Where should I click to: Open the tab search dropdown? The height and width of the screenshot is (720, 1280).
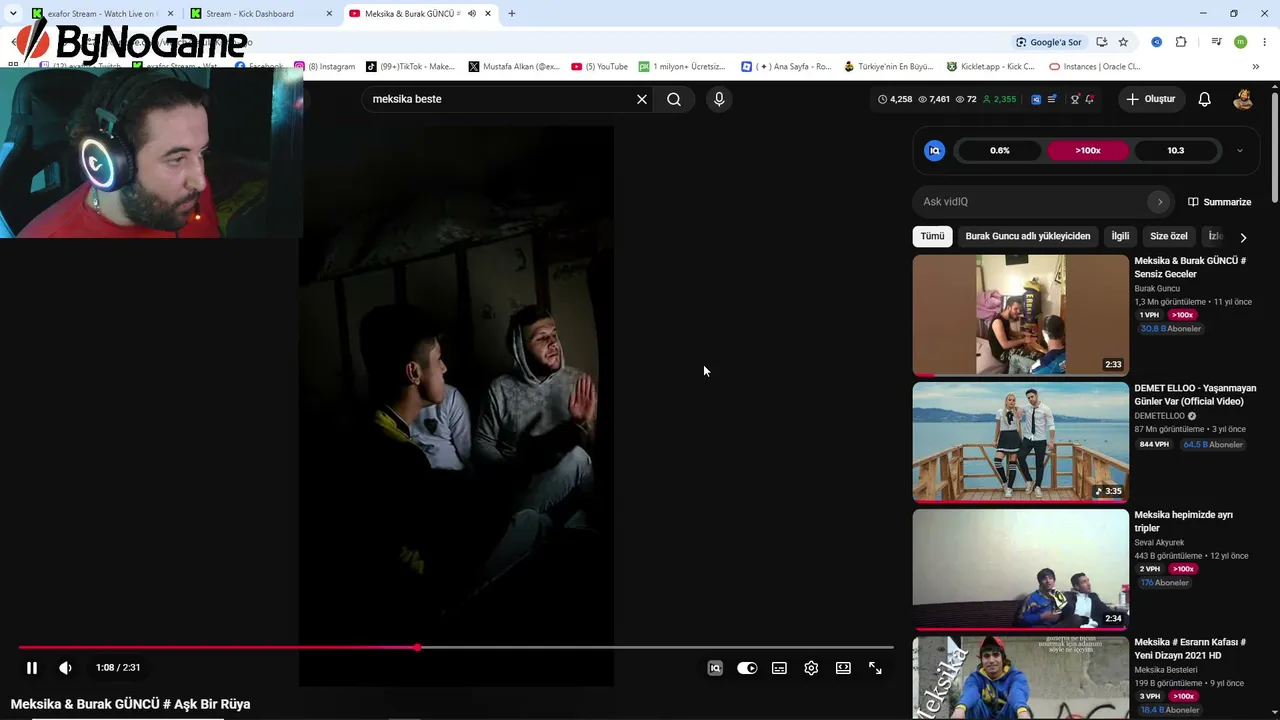tap(13, 14)
